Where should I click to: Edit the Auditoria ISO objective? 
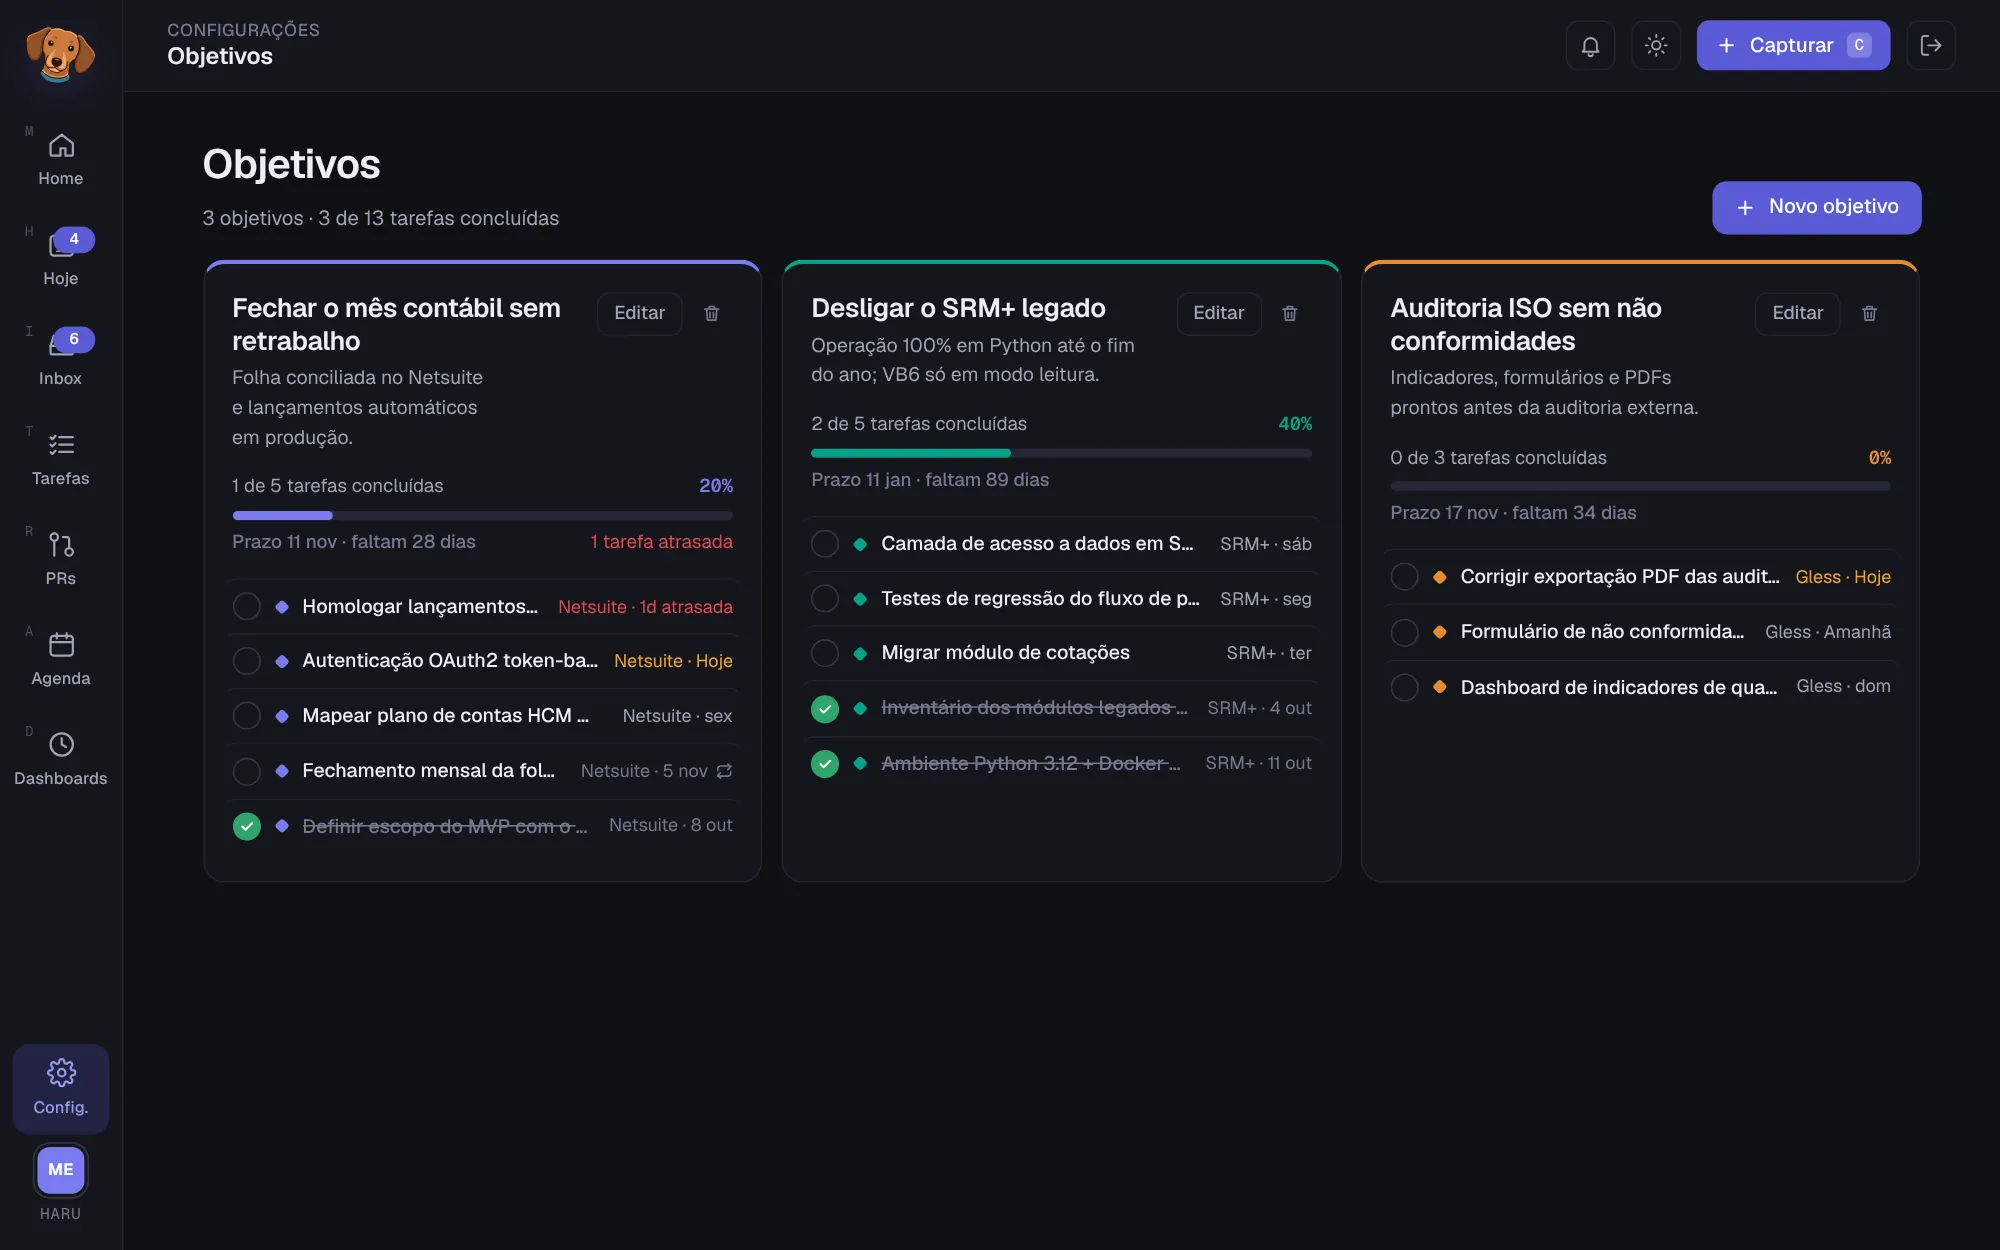(1797, 313)
